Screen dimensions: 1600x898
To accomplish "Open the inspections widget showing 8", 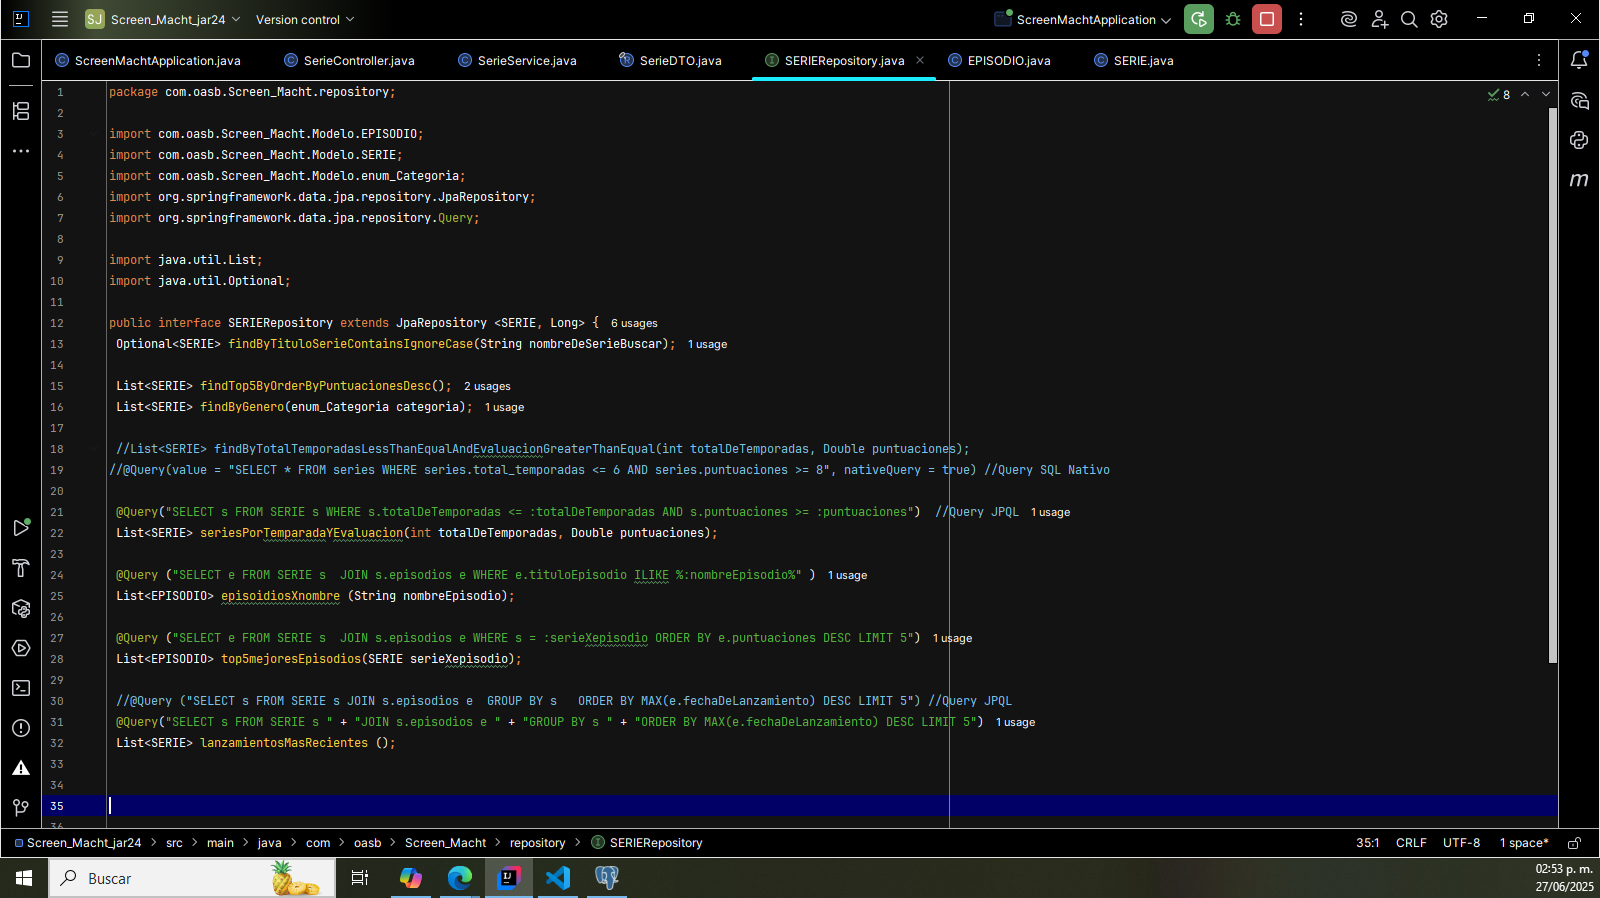I will click(x=1499, y=94).
